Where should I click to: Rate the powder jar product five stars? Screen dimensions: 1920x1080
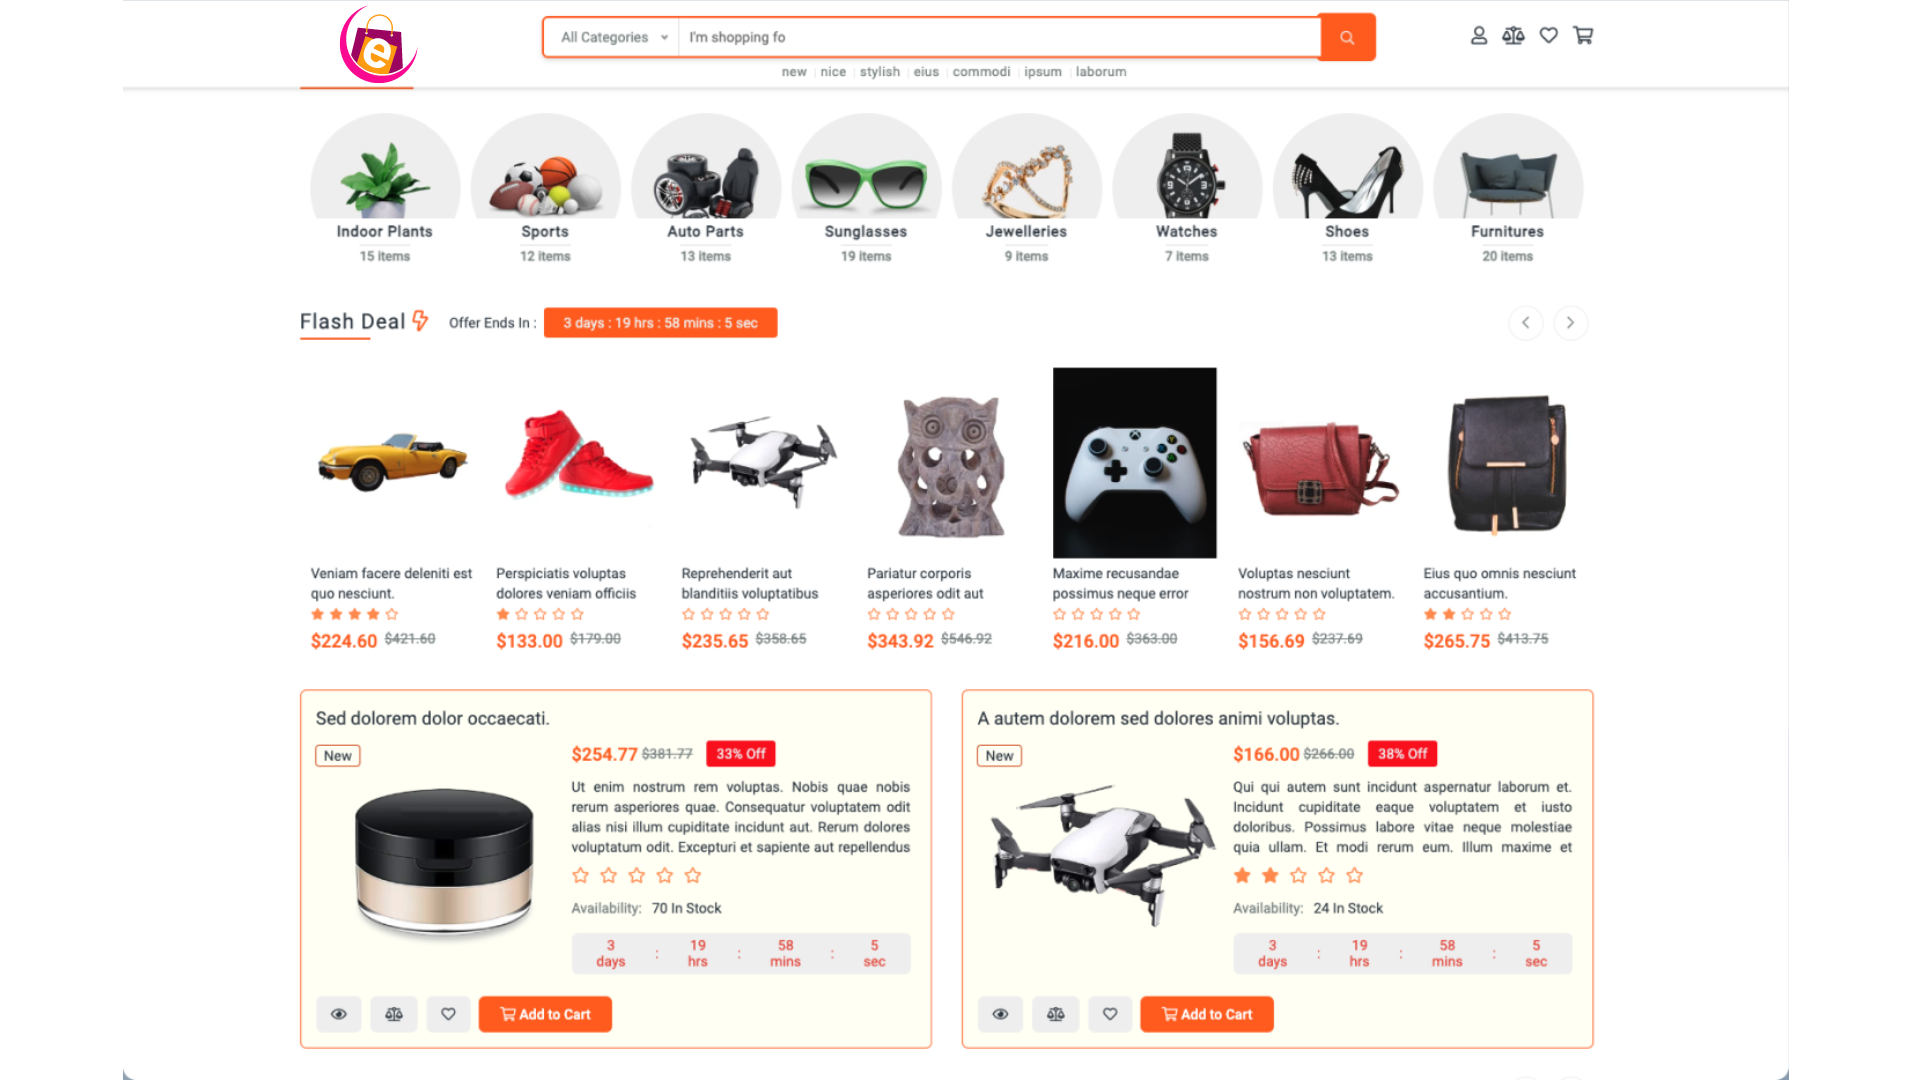point(693,876)
